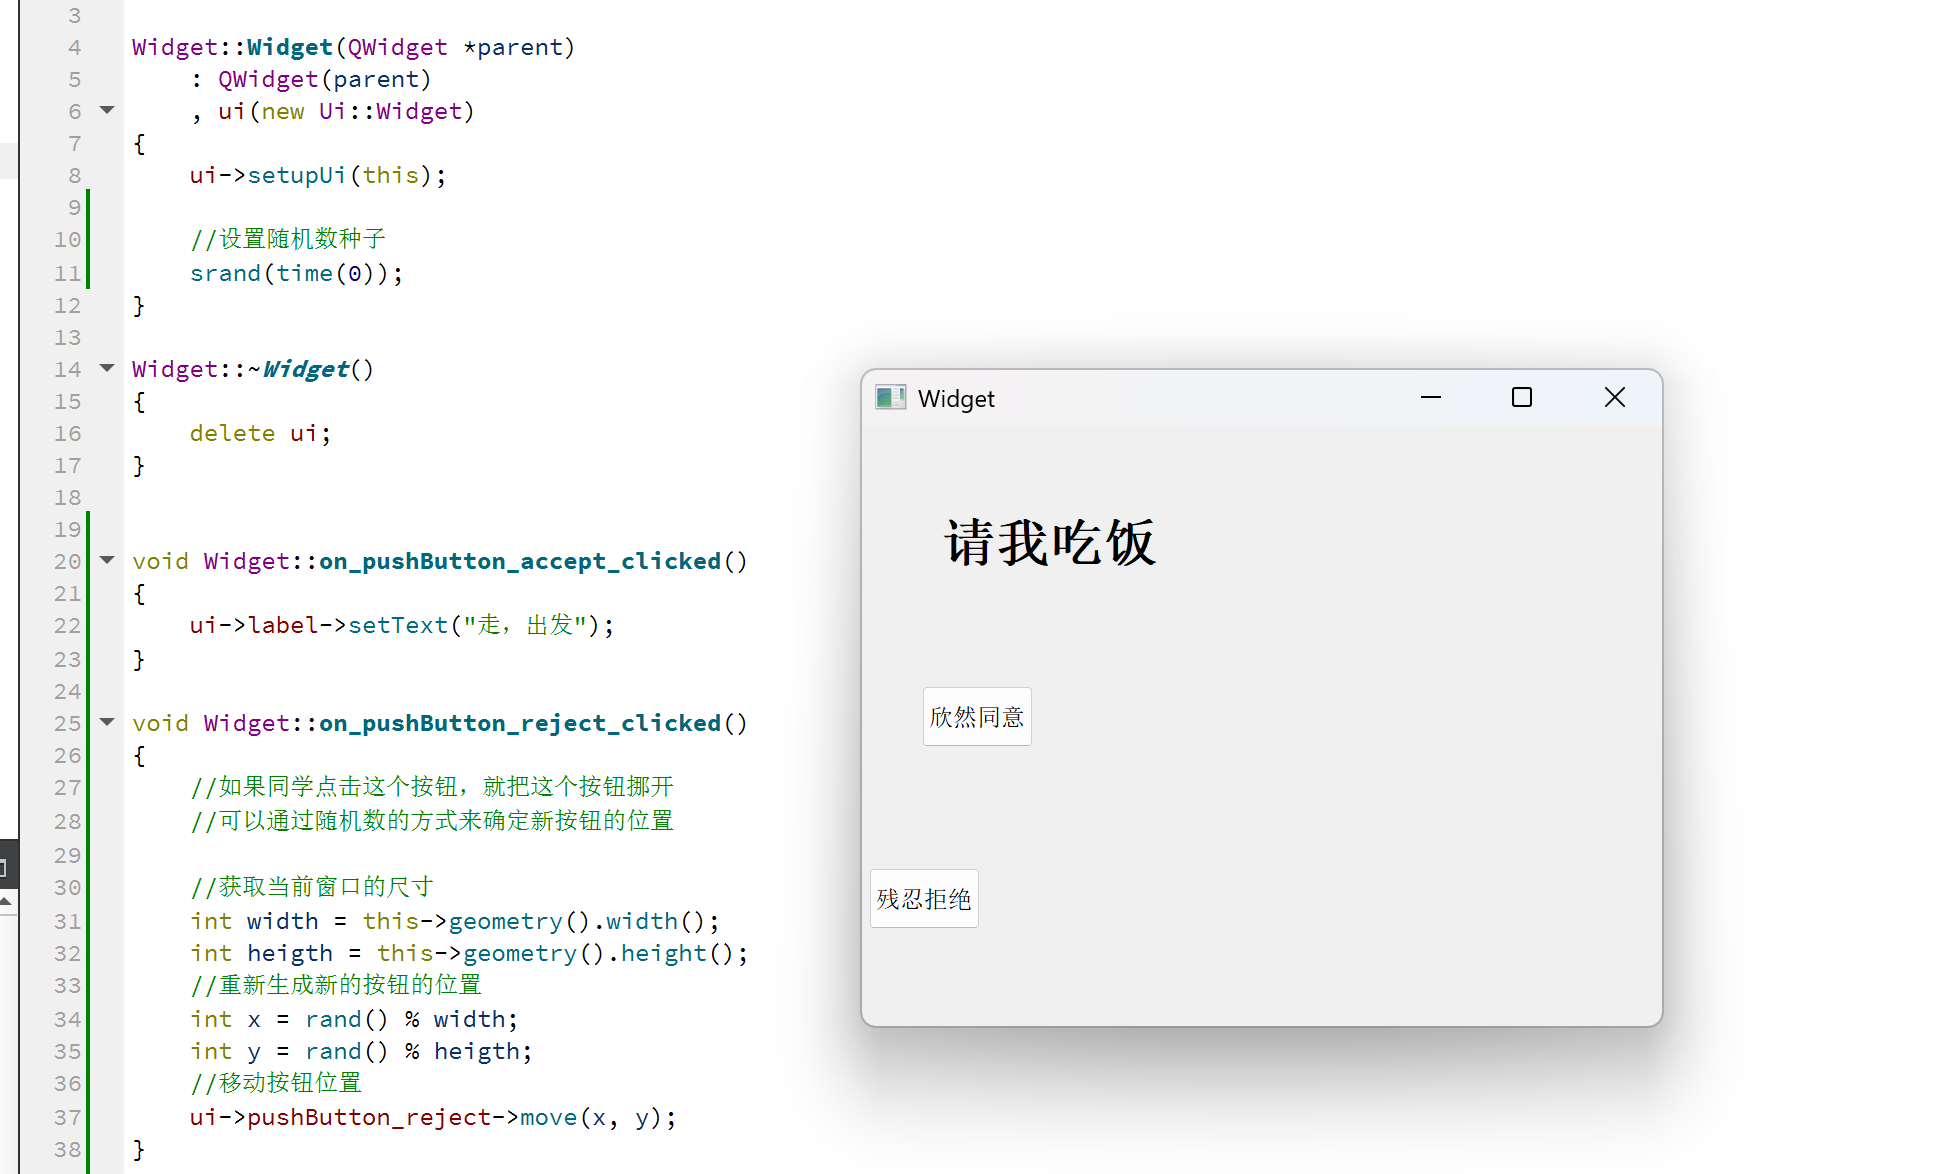Image resolution: width=1934 pixels, height=1174 pixels.
Task: Place cursor on setText call
Action: [397, 626]
